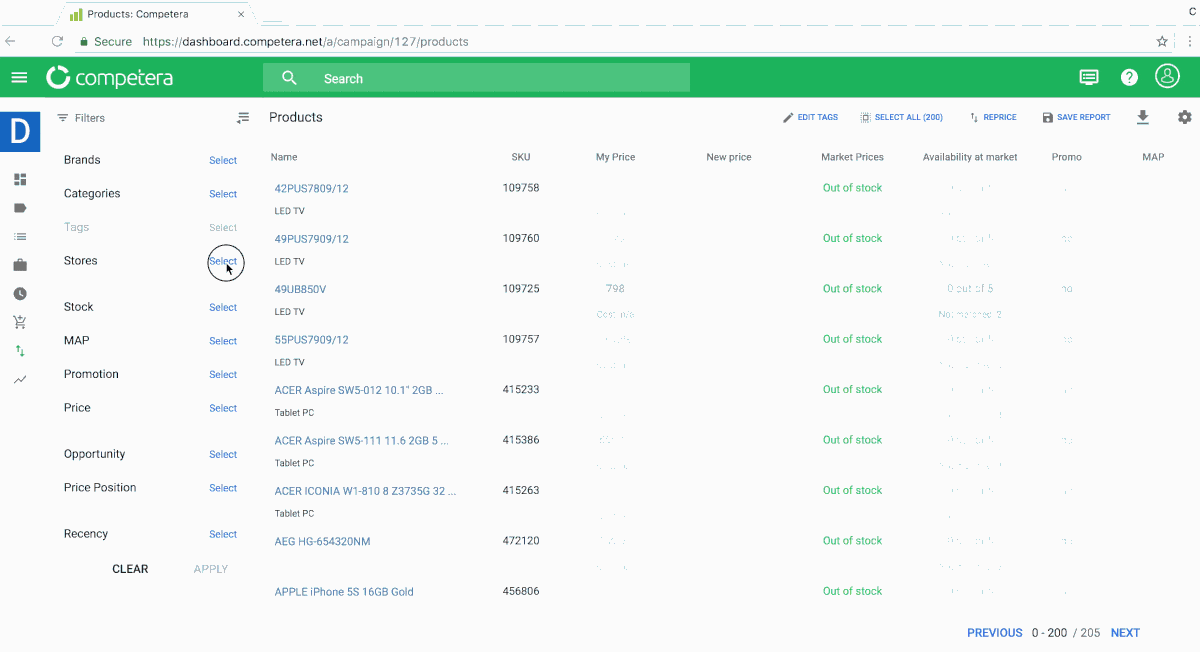Open Select for the Opportunity filter
The width and height of the screenshot is (1200, 652).
click(223, 454)
